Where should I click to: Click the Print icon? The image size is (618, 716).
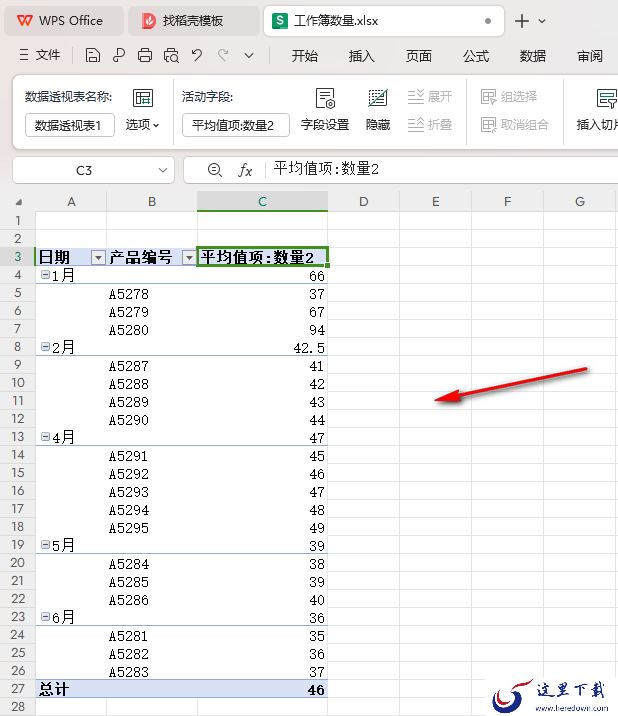click(145, 55)
